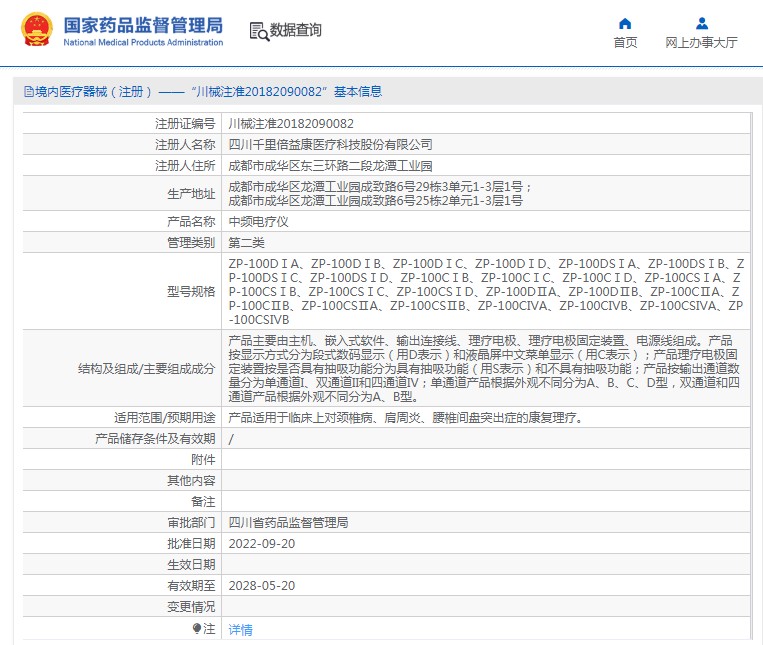Click intended use text 产品适用于临床上对颈椎病
This screenshot has height=645, width=763.
click(406, 418)
